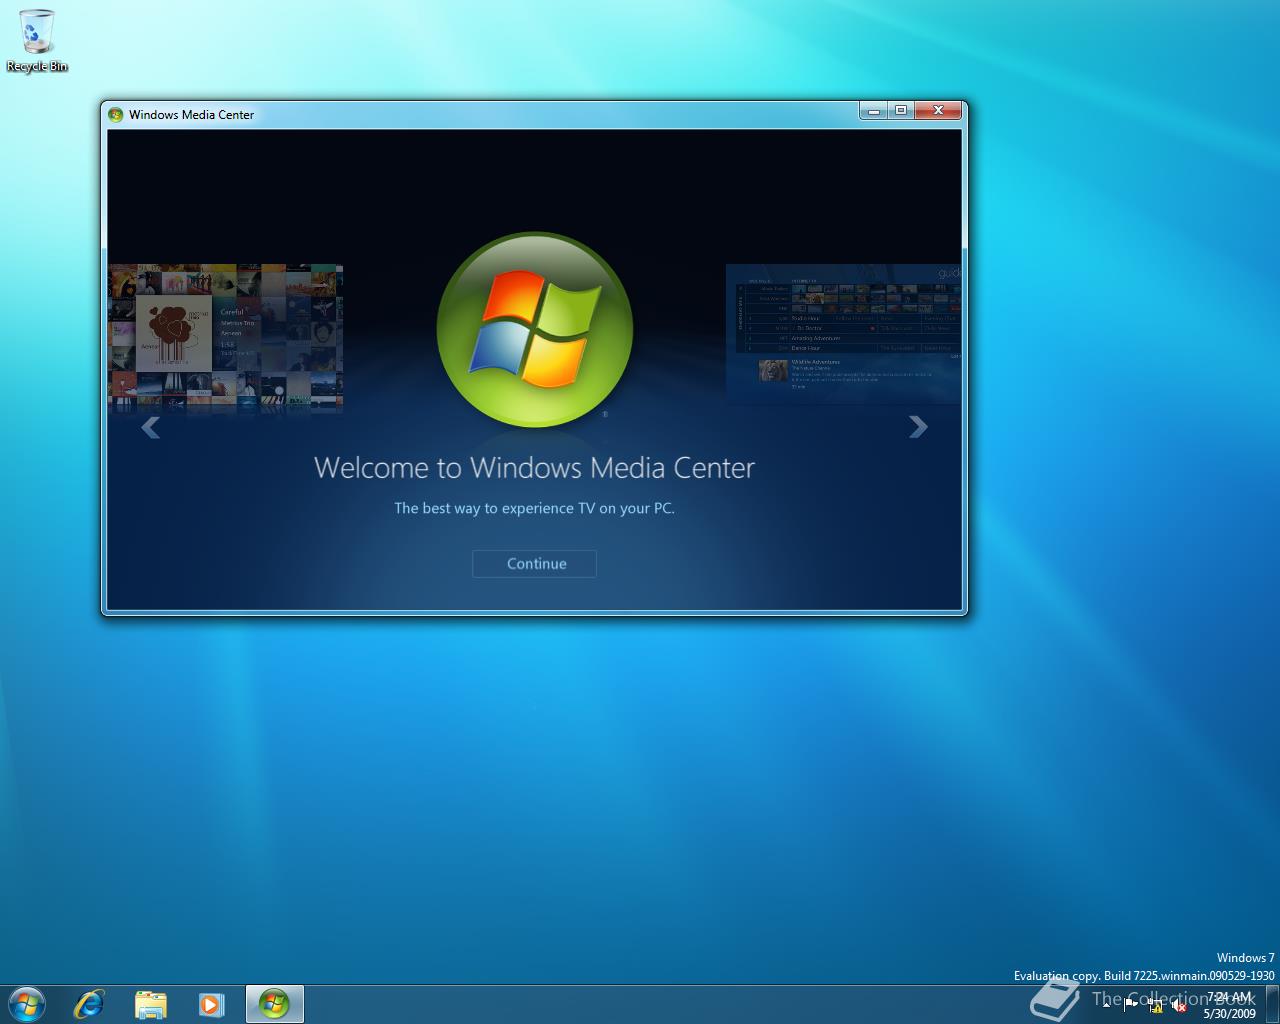Open the clock showing 7:24 AM
The width and height of the screenshot is (1280, 1024).
click(x=1229, y=1005)
